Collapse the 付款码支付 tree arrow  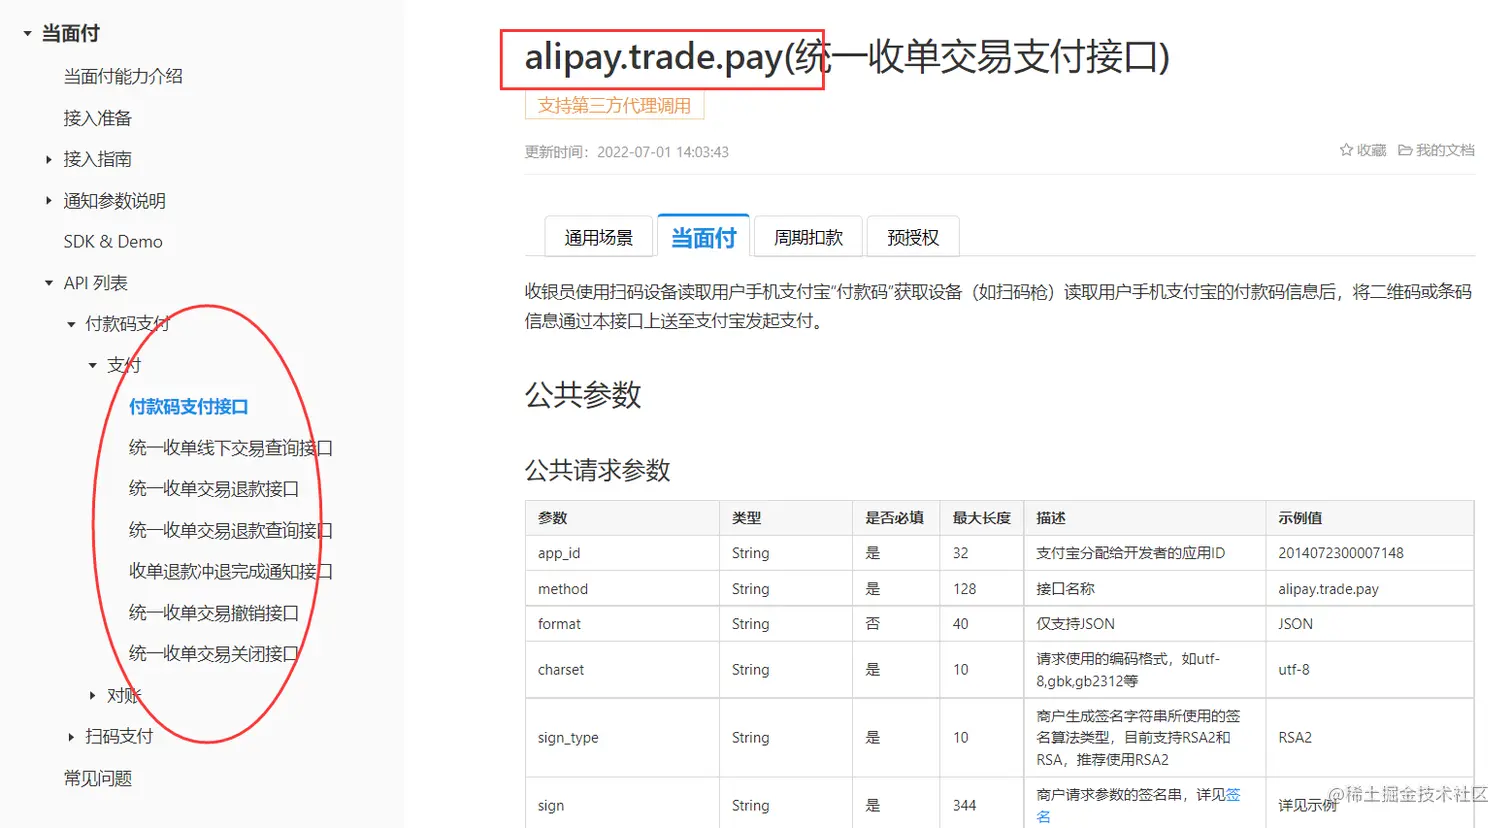click(71, 324)
